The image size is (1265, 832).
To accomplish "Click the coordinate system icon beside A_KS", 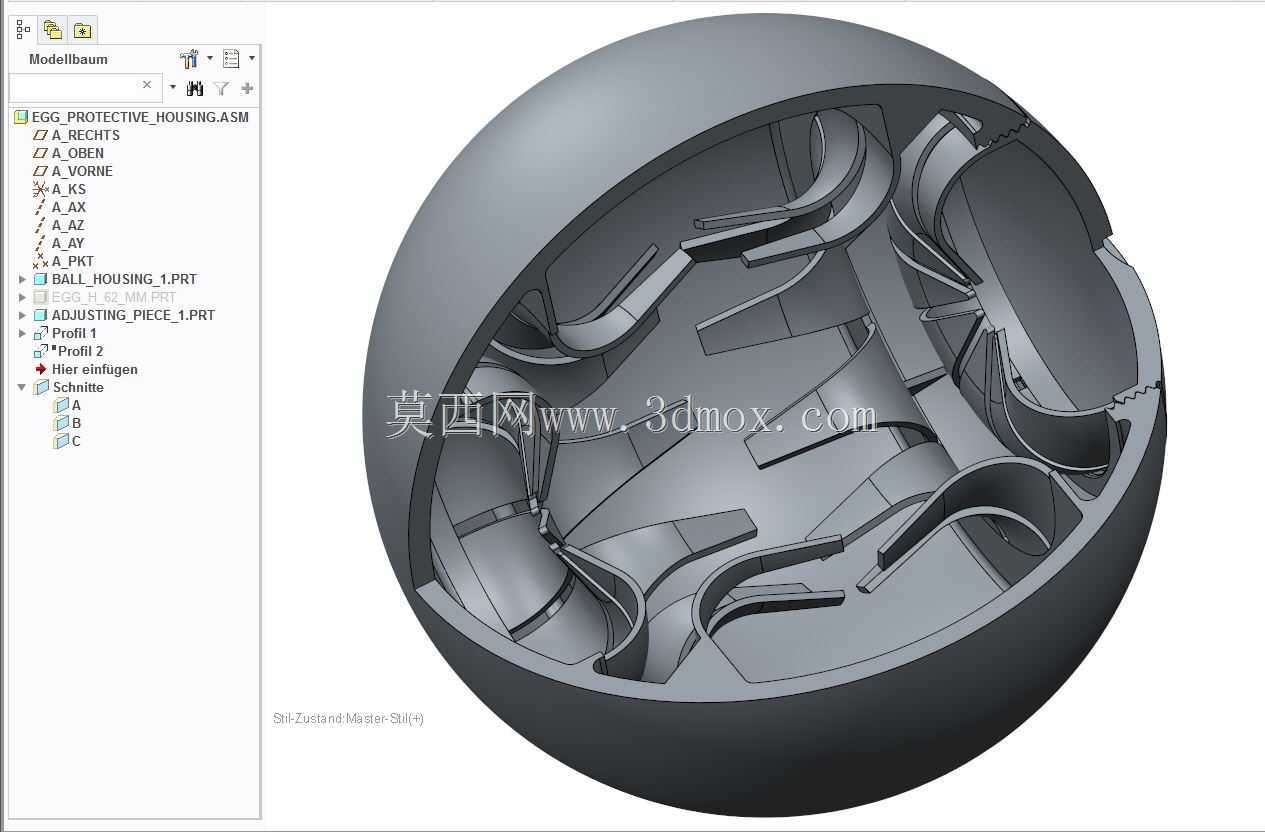I will [x=40, y=189].
